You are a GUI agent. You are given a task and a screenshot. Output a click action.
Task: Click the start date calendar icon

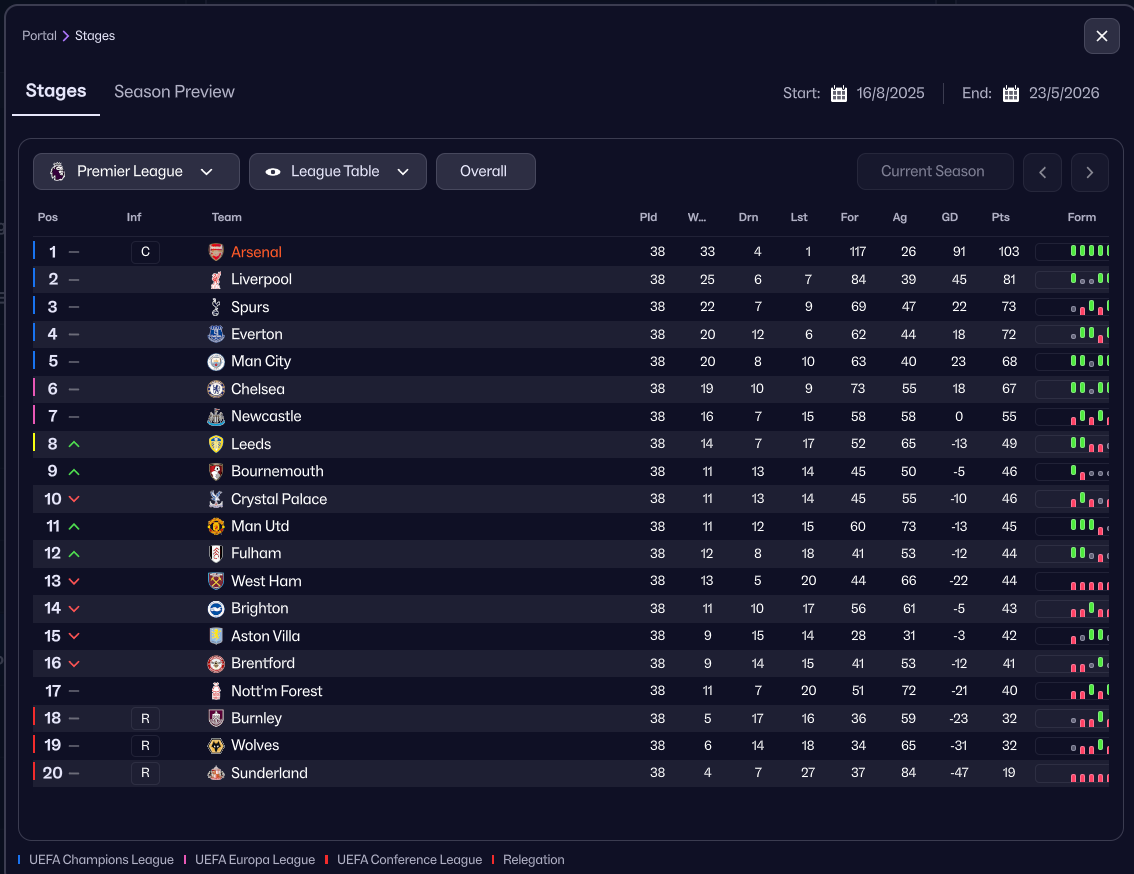839,94
